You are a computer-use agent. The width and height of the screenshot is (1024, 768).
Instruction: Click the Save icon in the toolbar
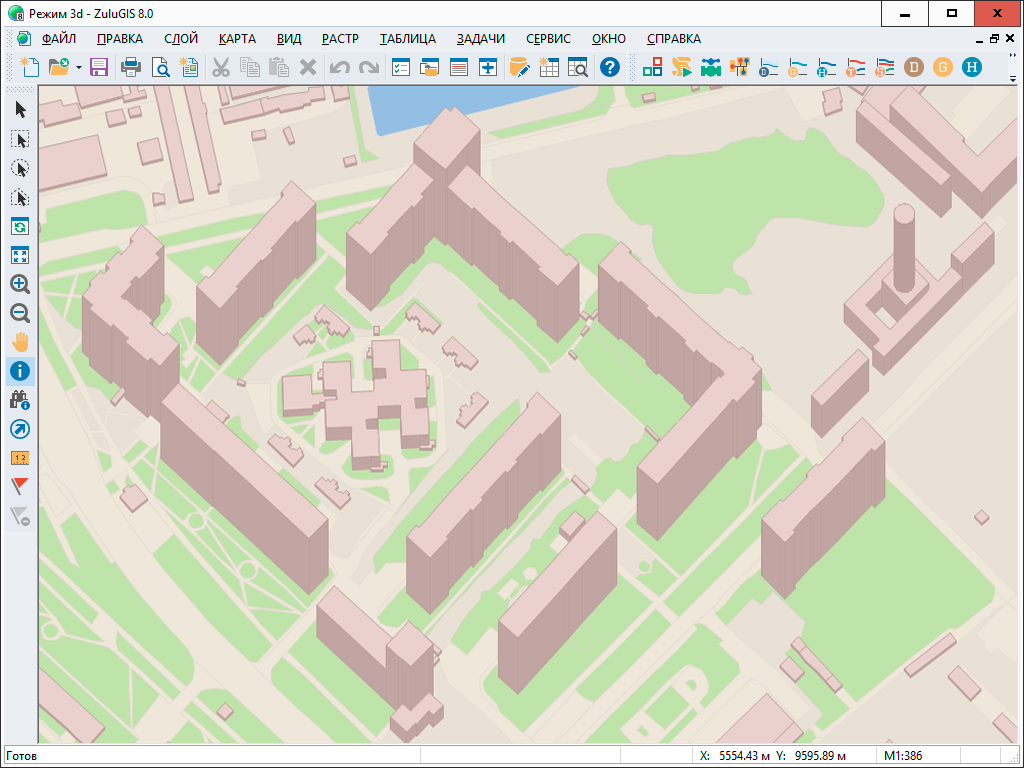pos(99,67)
